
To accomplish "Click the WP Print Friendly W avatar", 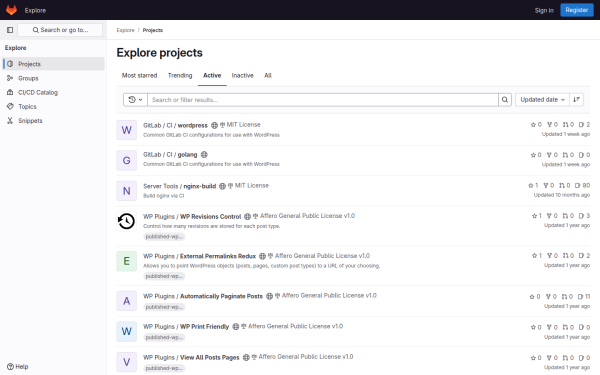I will click(x=127, y=331).
